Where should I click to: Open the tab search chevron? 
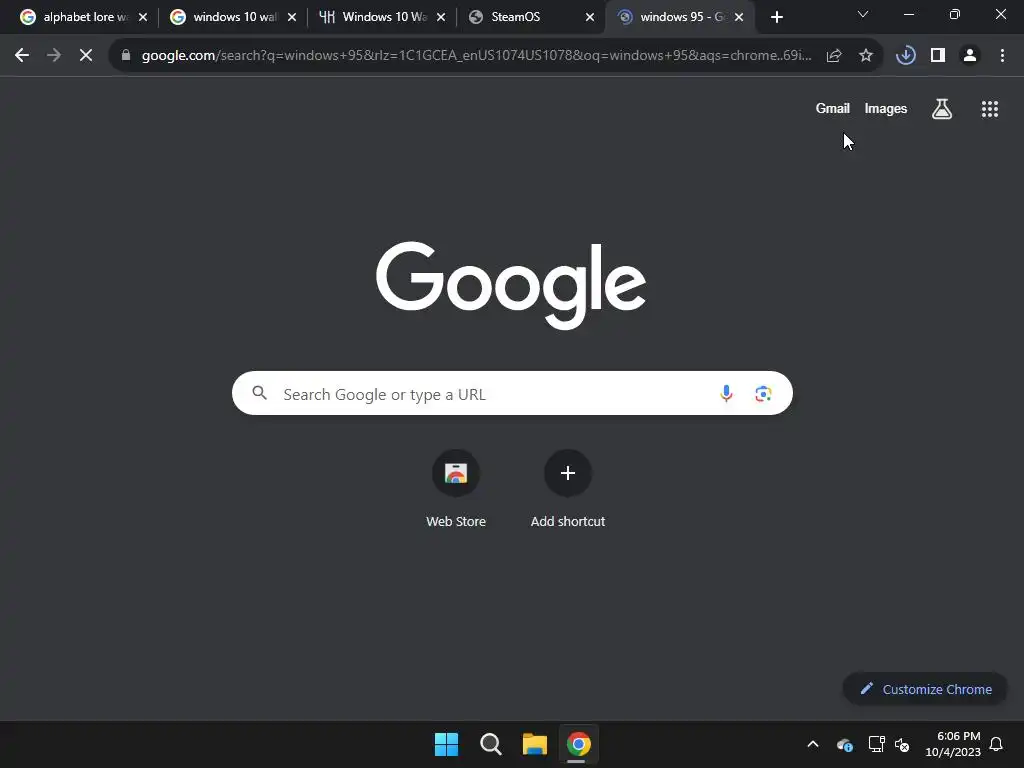(863, 14)
